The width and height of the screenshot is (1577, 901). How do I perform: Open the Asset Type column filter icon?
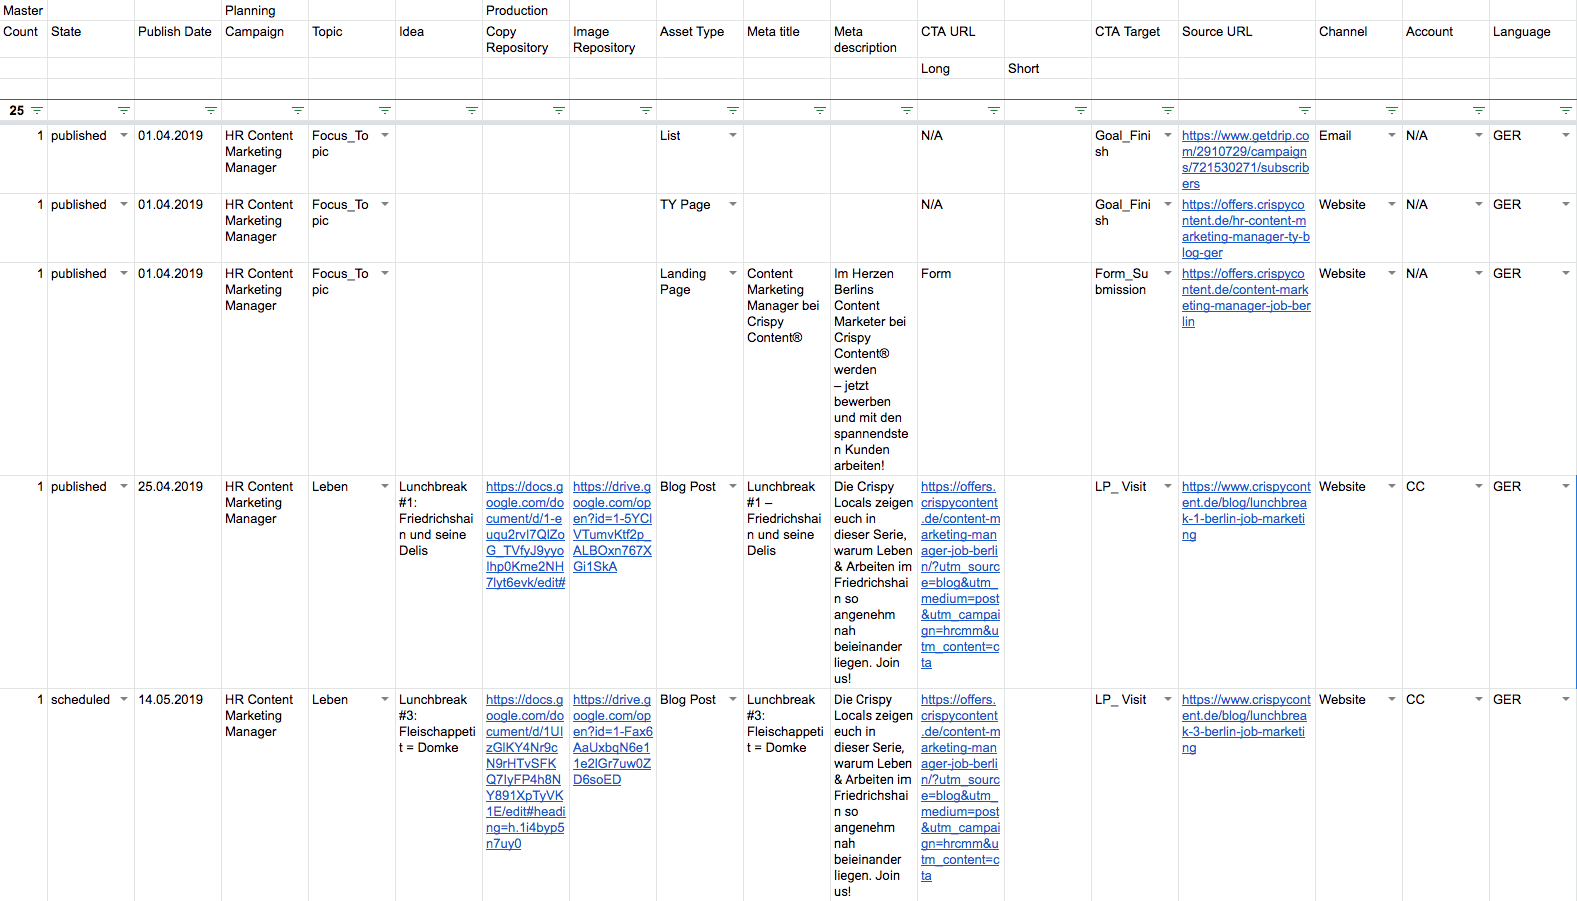(x=733, y=110)
